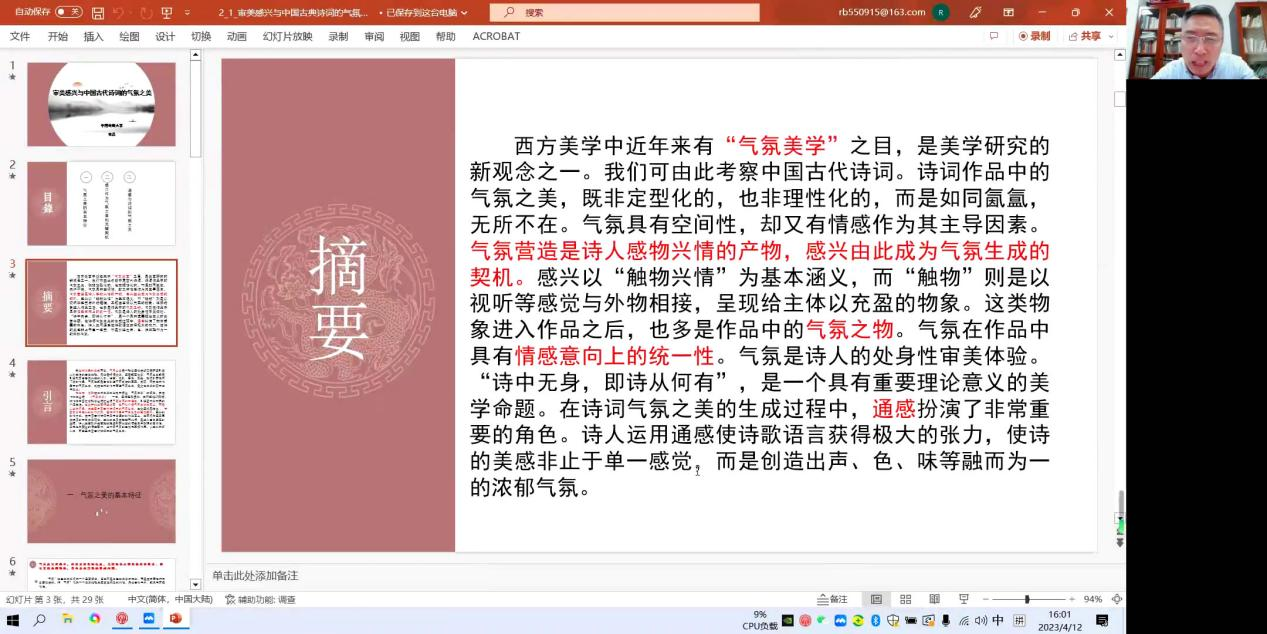Toggle the 录制 record button in ribbon
Image resolution: width=1267 pixels, height=634 pixels.
point(1035,36)
